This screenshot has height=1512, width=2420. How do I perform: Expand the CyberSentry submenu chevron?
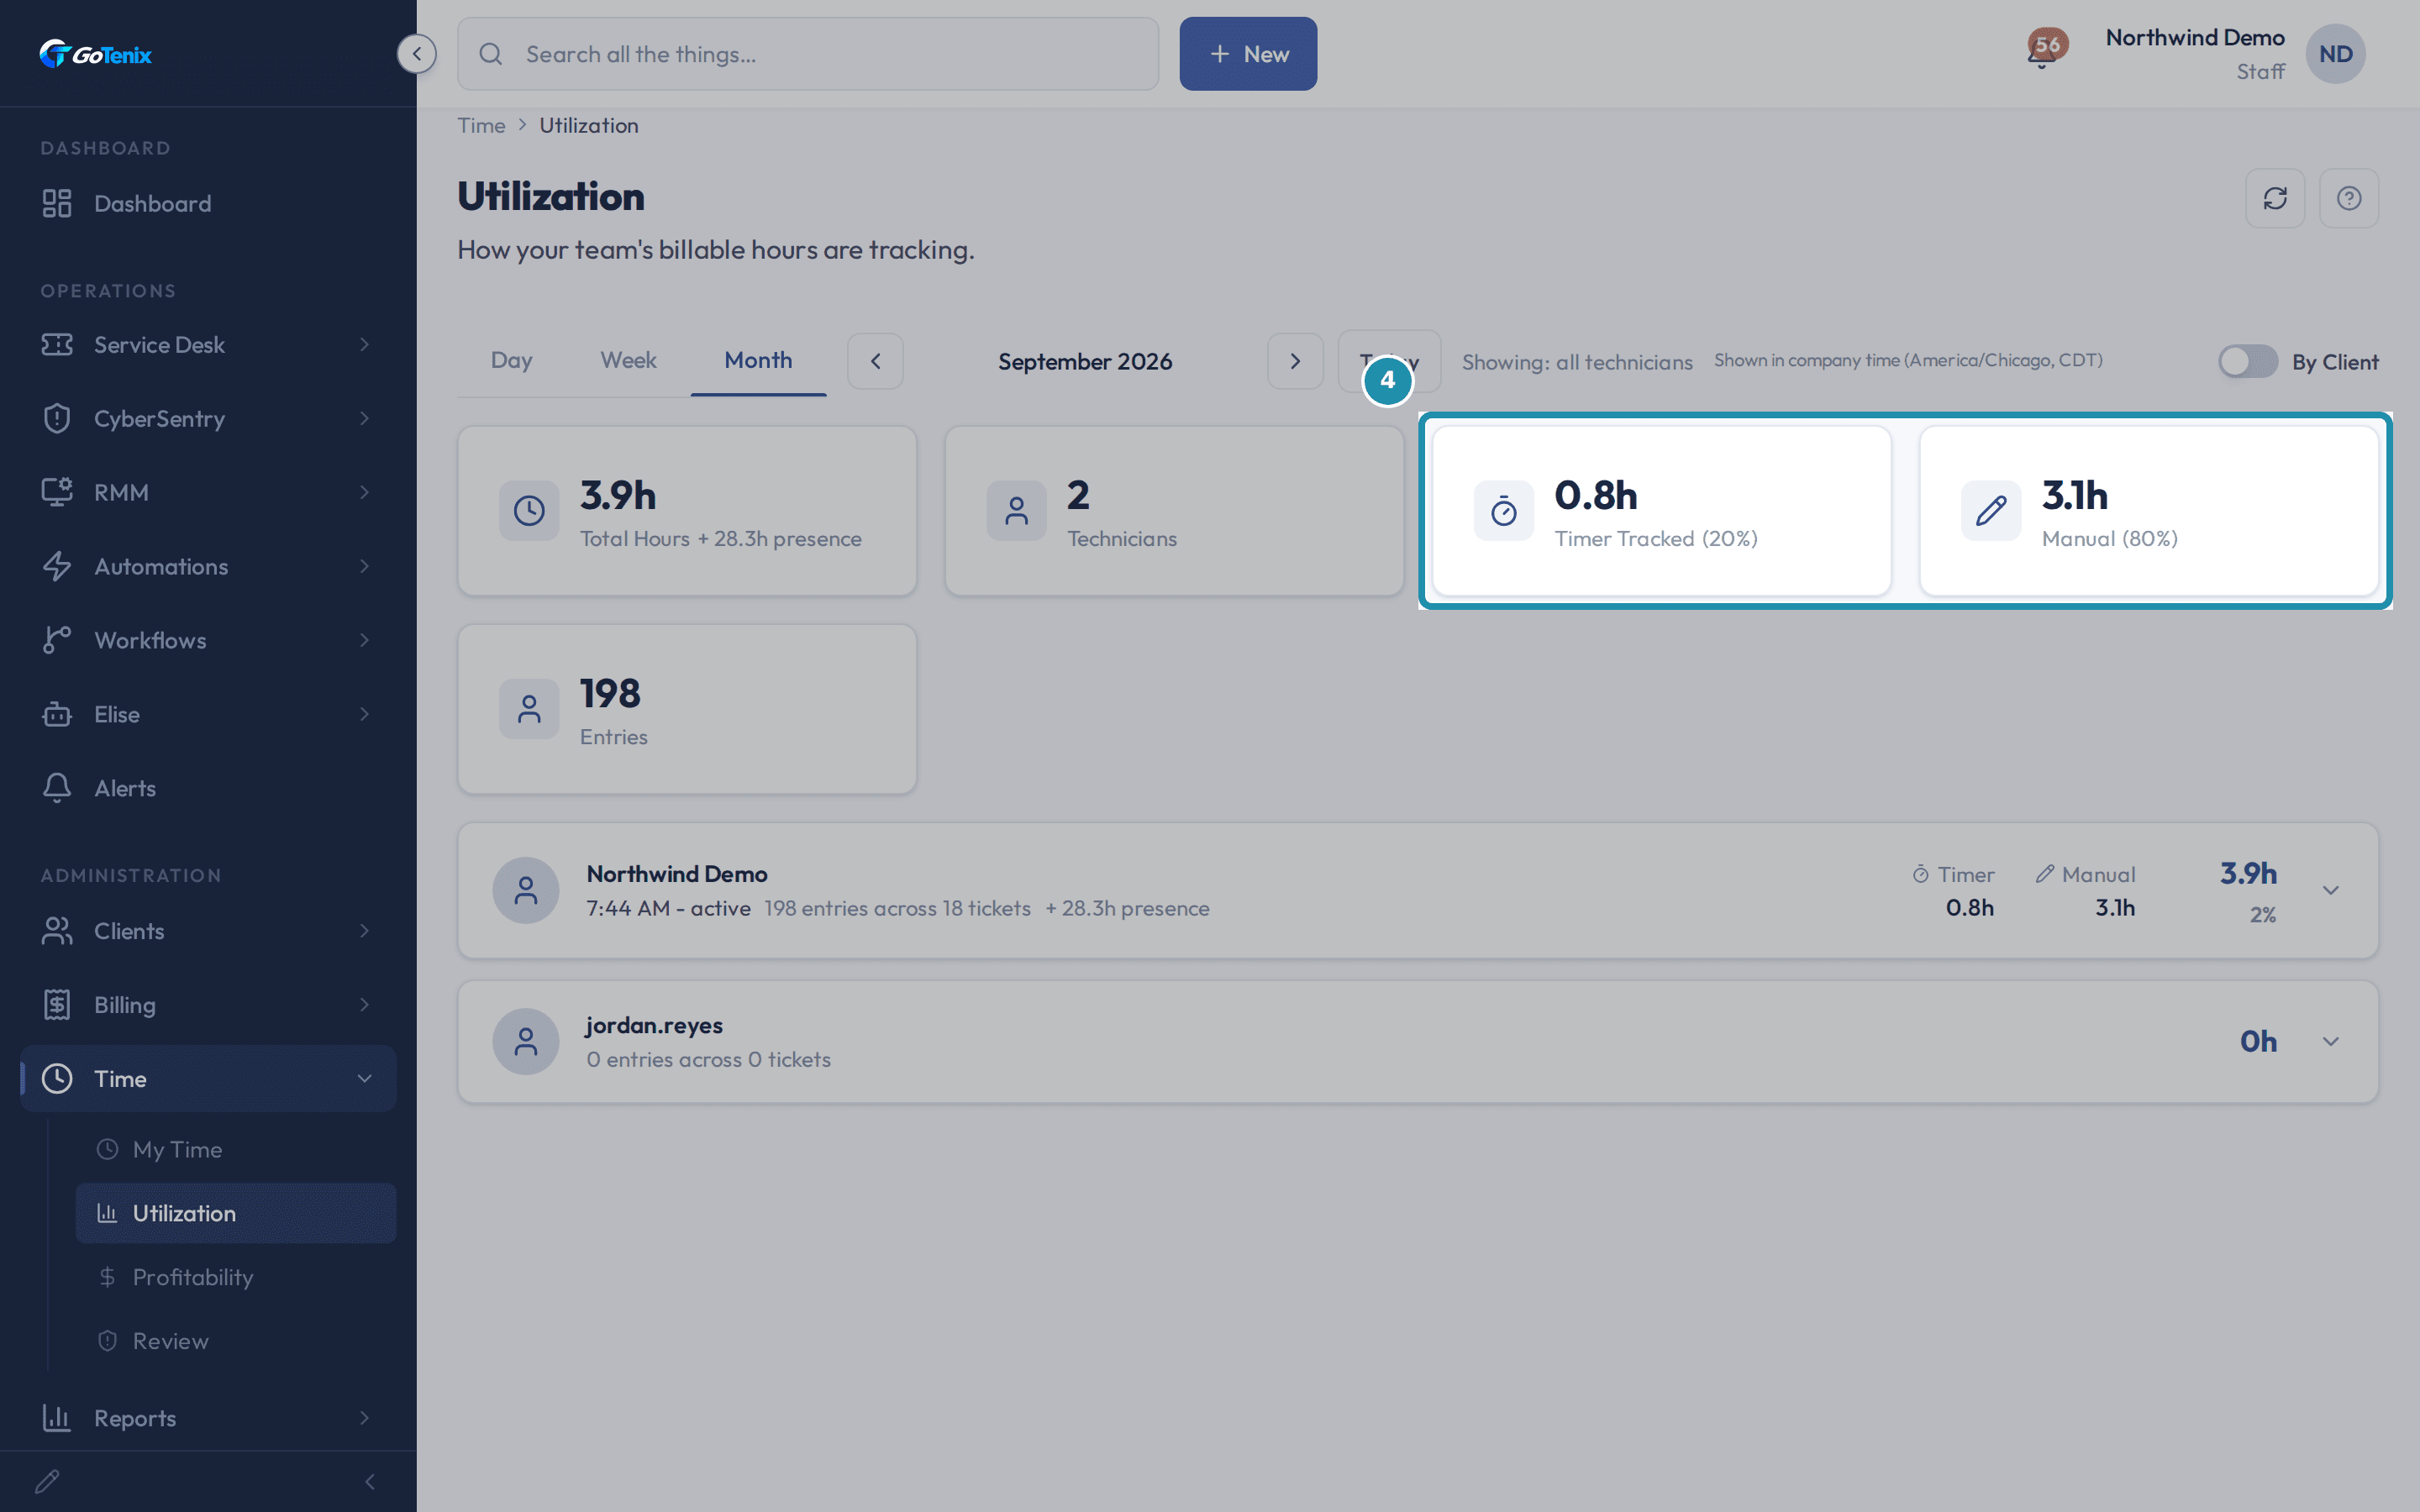click(x=365, y=418)
